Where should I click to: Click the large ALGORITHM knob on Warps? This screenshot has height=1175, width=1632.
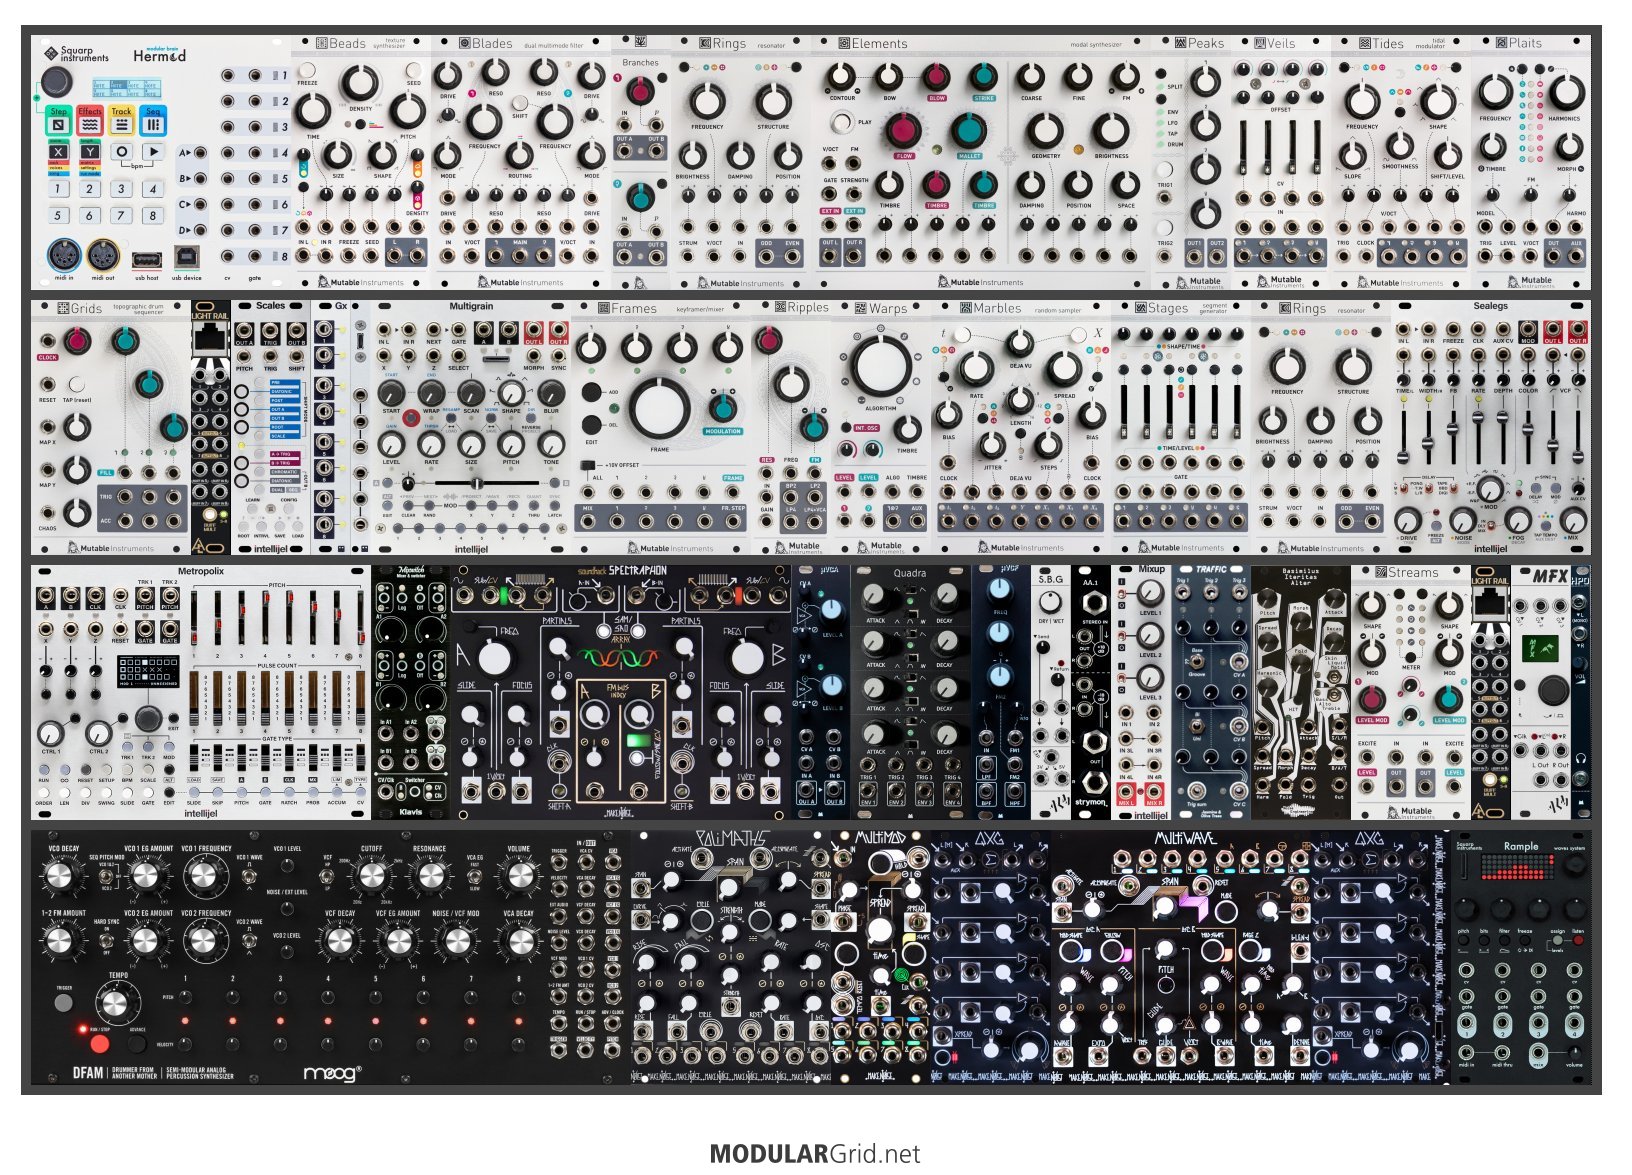[881, 365]
